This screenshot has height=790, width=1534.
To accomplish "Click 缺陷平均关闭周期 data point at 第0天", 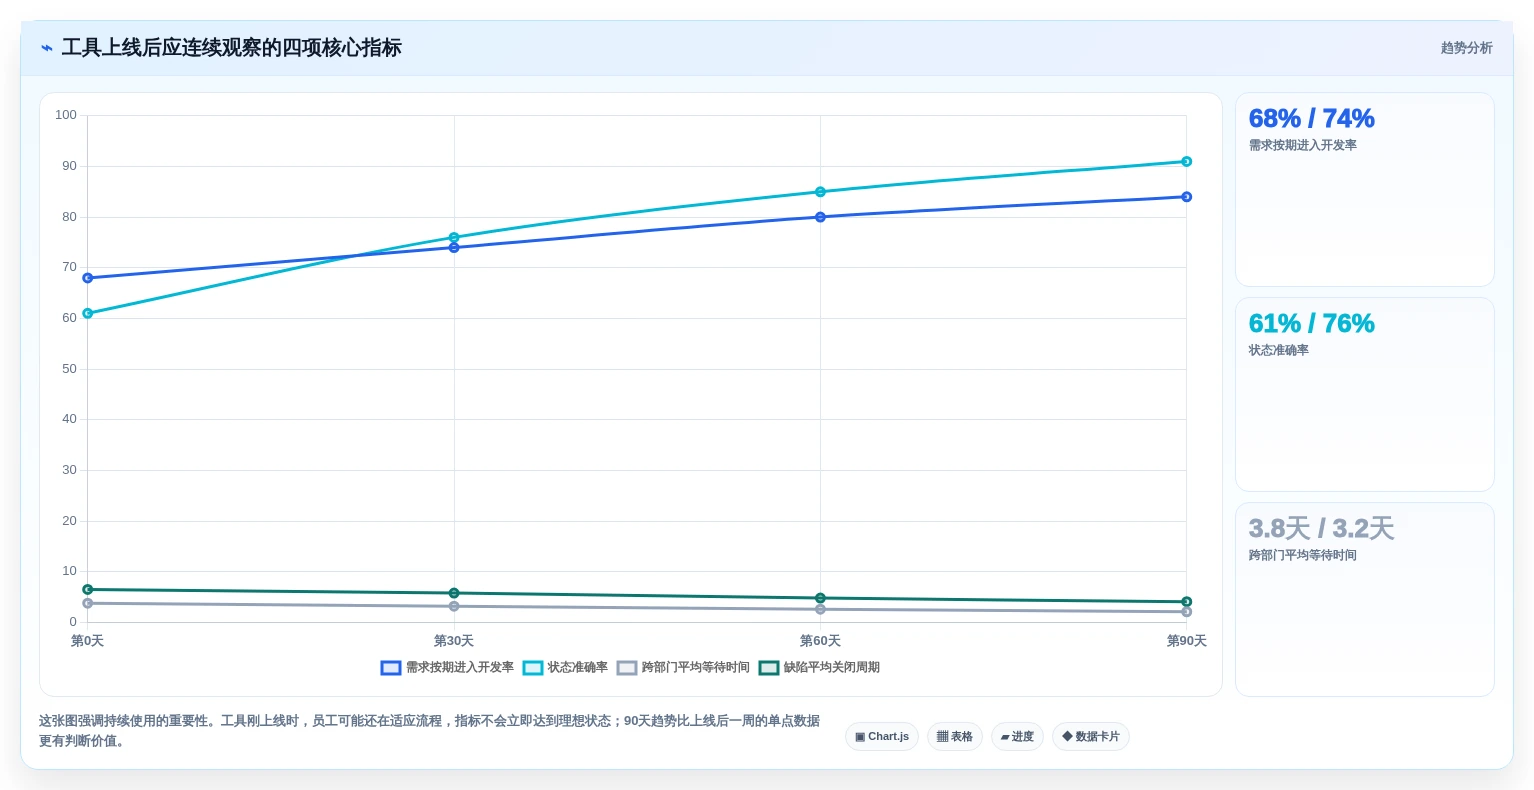I will [x=88, y=590].
